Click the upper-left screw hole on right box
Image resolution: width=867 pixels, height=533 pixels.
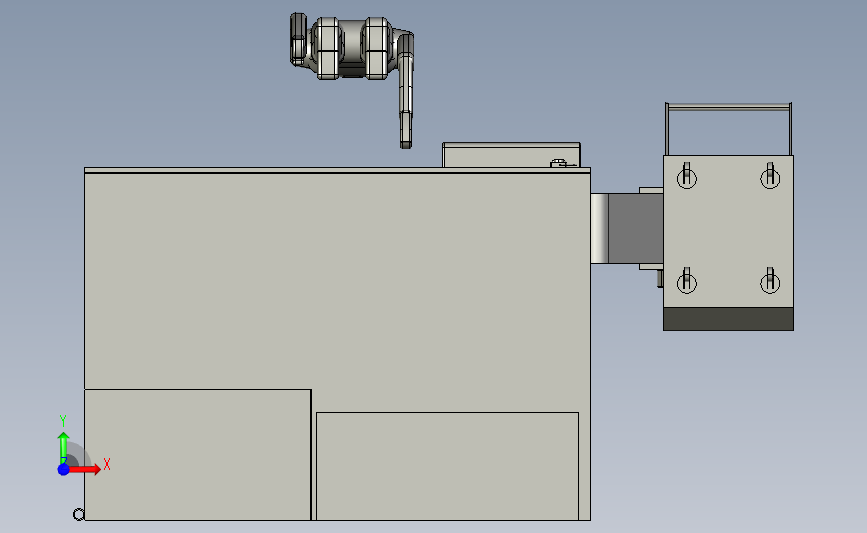[x=687, y=177]
